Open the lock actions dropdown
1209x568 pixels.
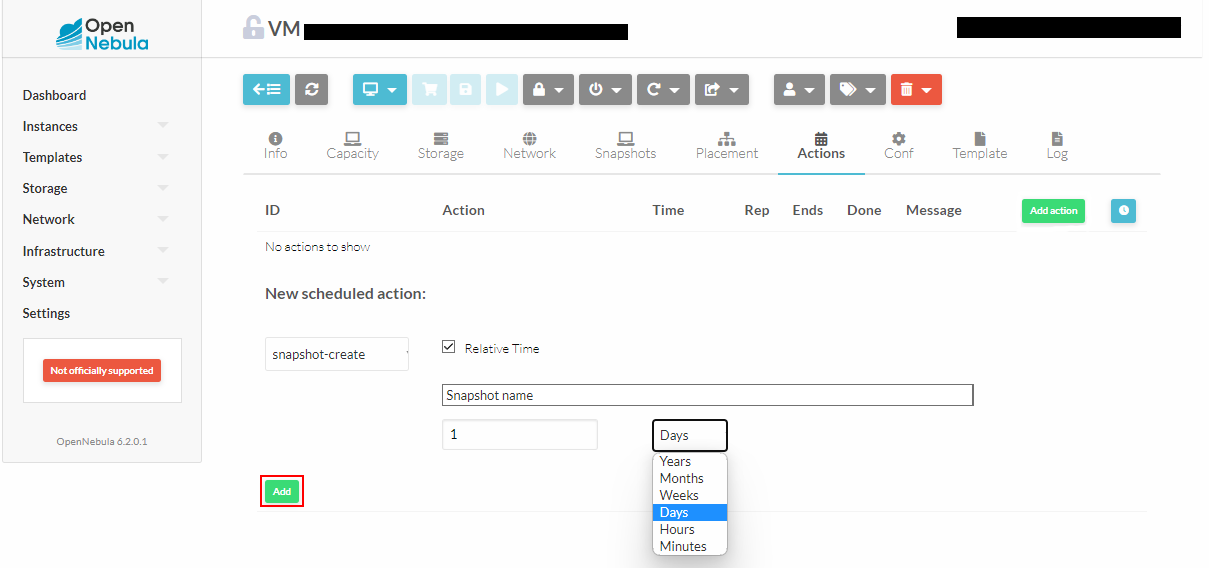[x=548, y=89]
